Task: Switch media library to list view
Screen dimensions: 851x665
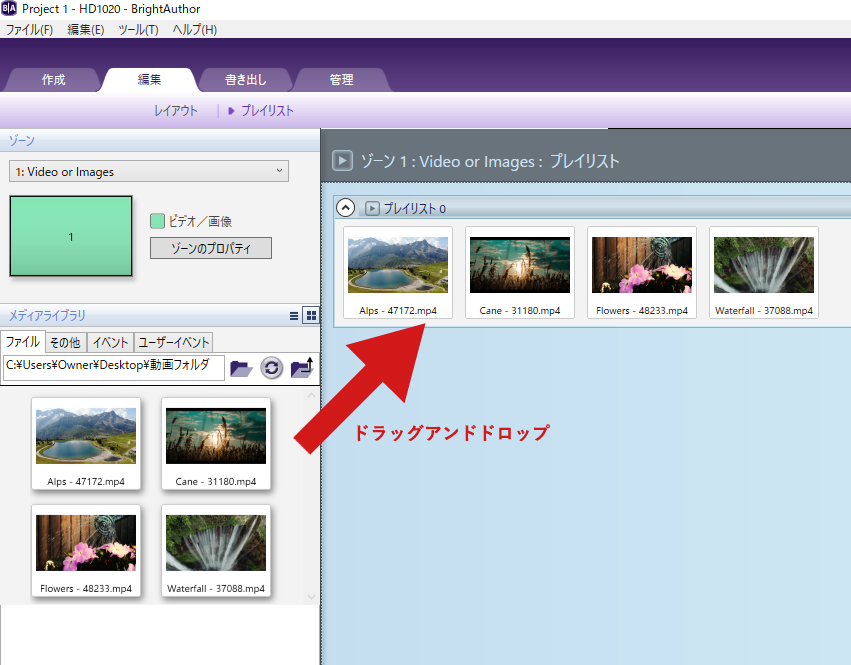Action: point(294,315)
